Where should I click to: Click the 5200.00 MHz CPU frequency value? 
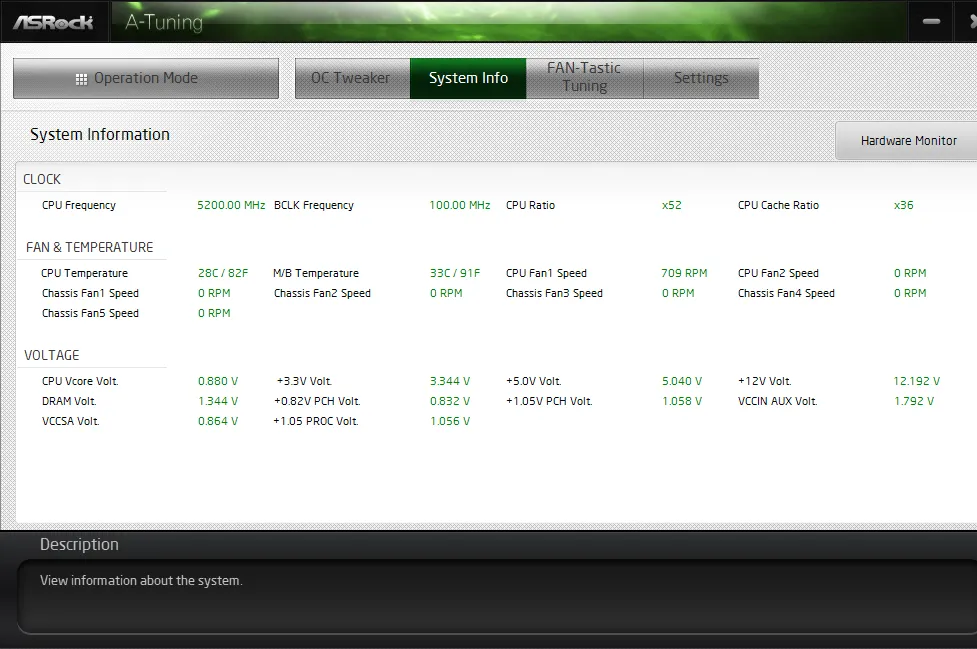(231, 205)
